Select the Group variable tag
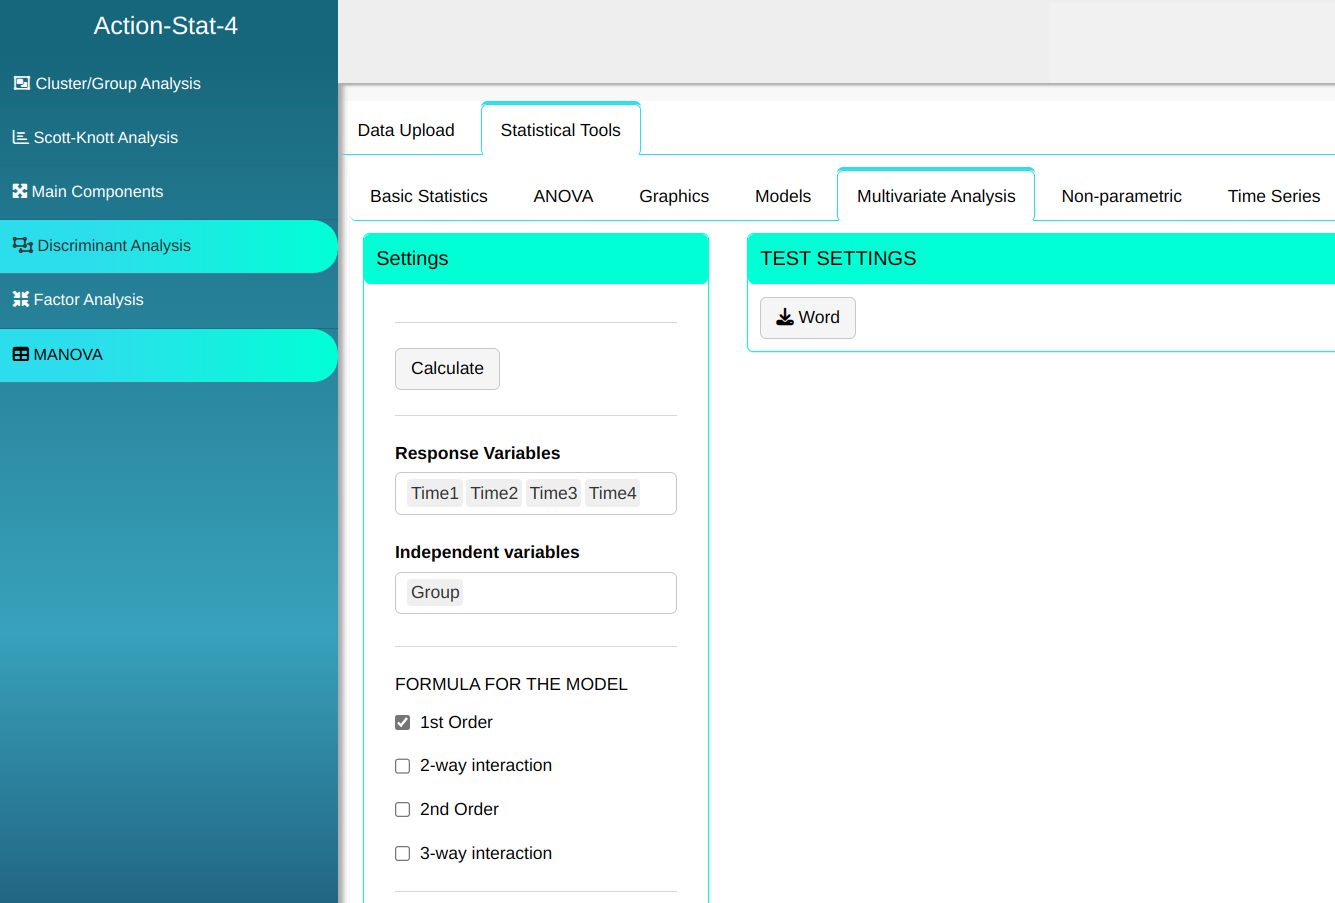The width and height of the screenshot is (1335, 903). (x=435, y=592)
